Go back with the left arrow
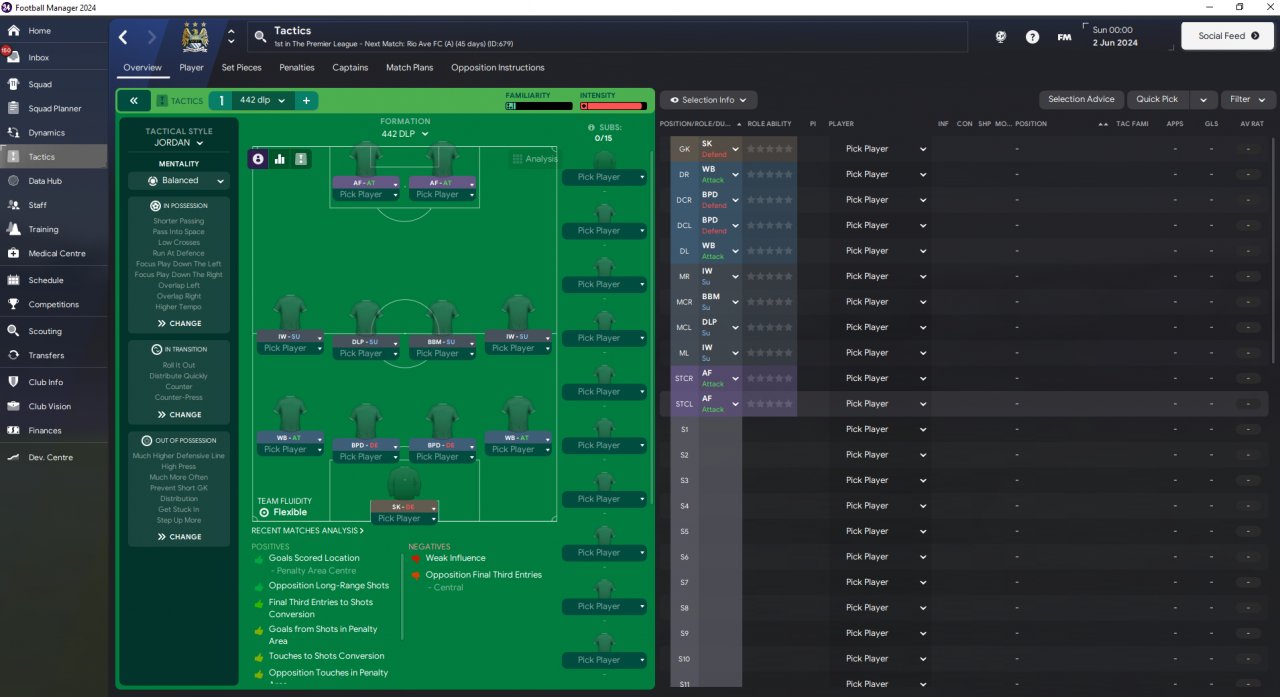 click(x=123, y=37)
